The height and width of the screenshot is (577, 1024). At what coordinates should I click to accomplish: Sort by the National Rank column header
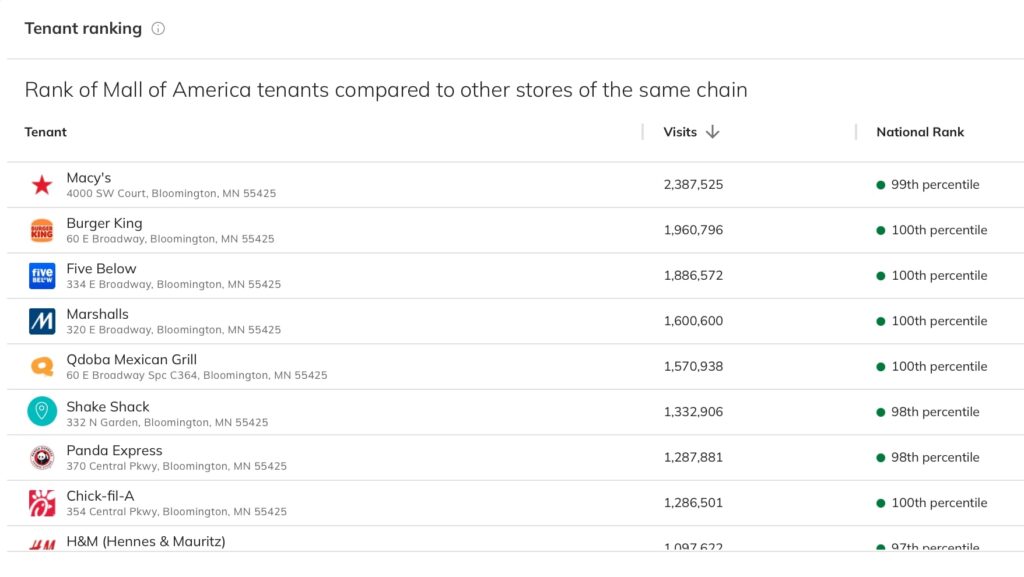919,131
